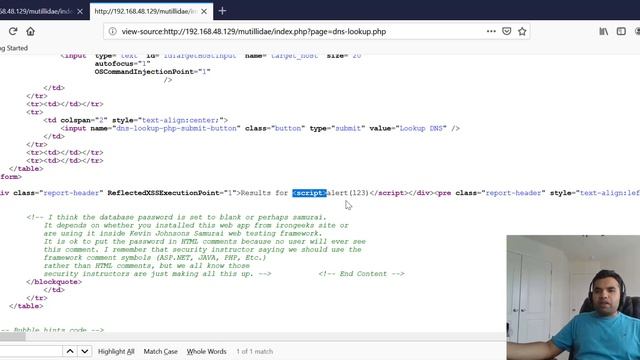
Task: Go to the Firefox home page icon
Action: [30, 31]
